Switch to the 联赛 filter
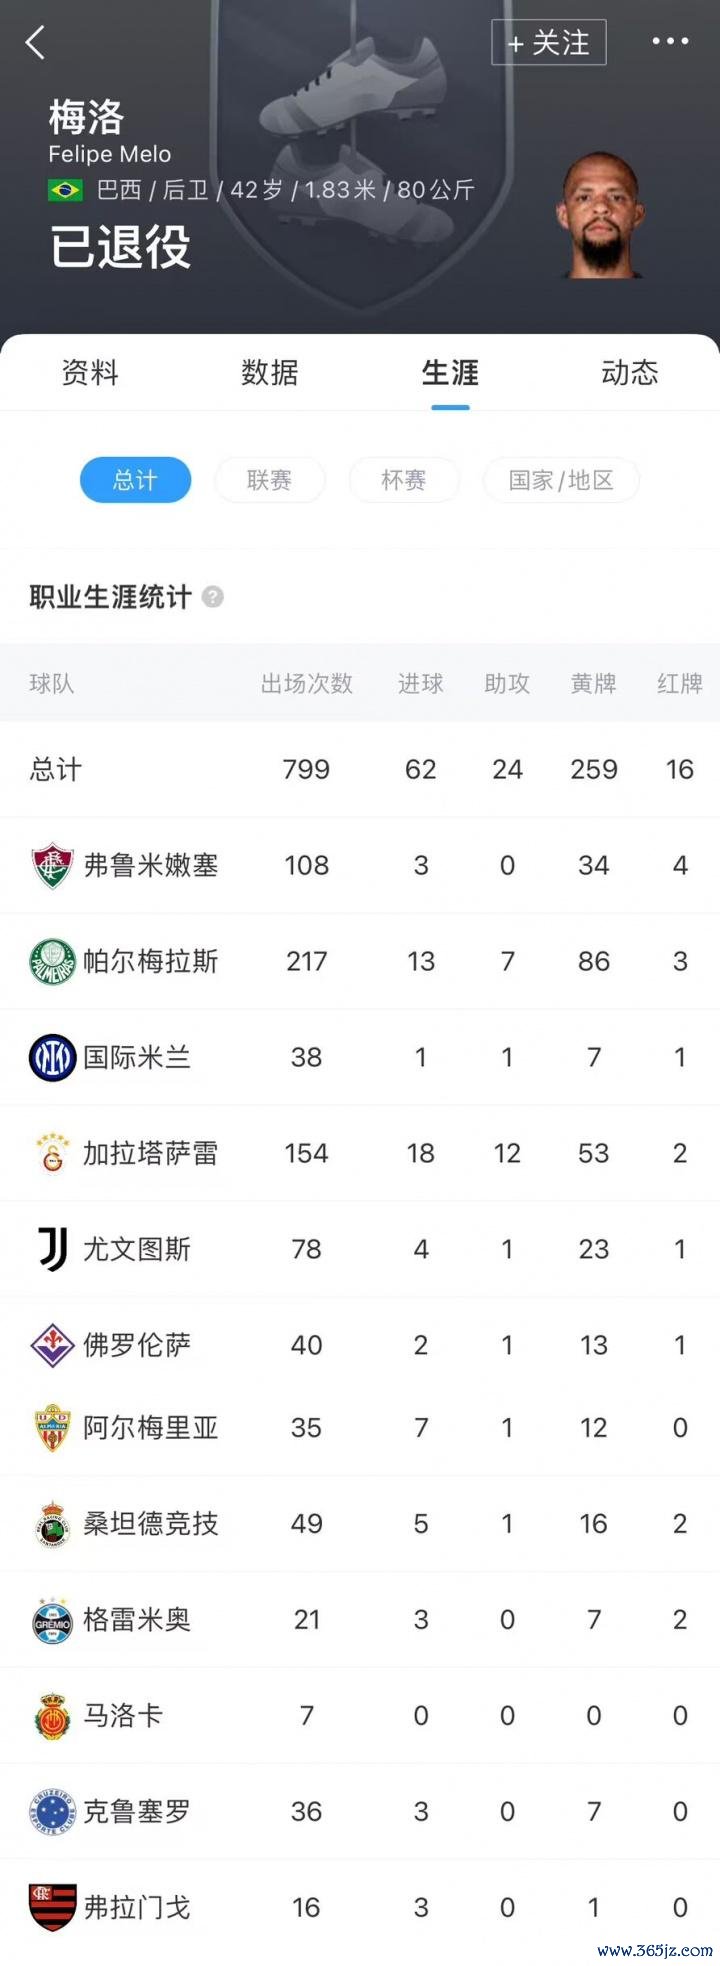720x1966 pixels. click(269, 480)
